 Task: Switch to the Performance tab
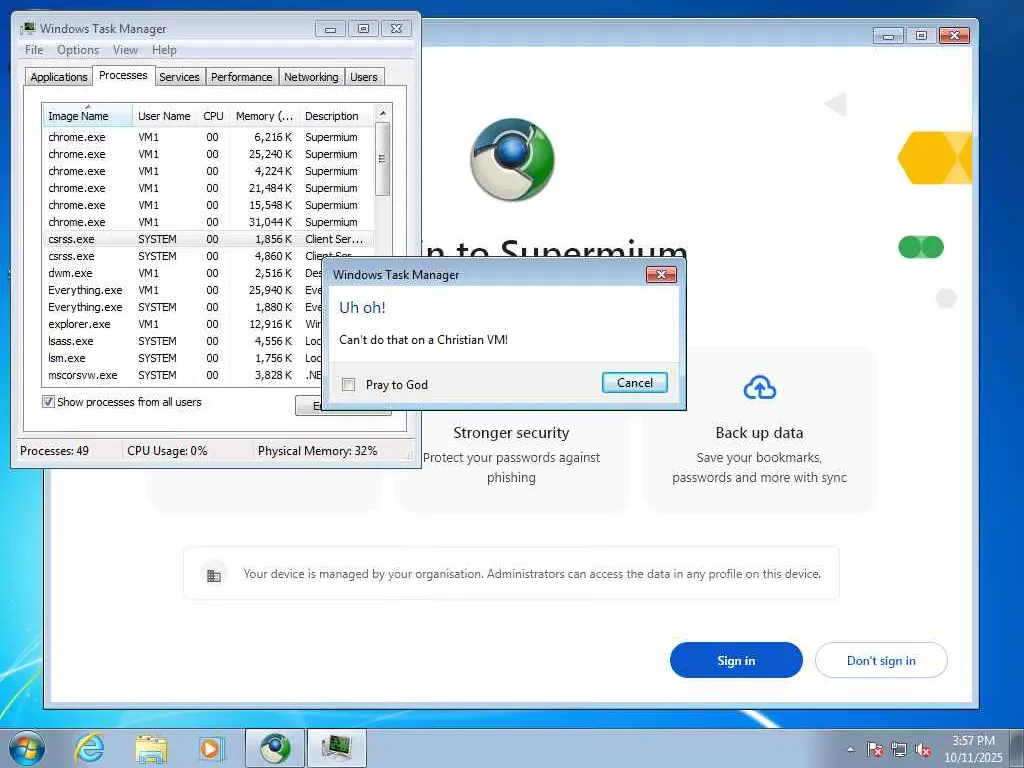[x=241, y=77]
